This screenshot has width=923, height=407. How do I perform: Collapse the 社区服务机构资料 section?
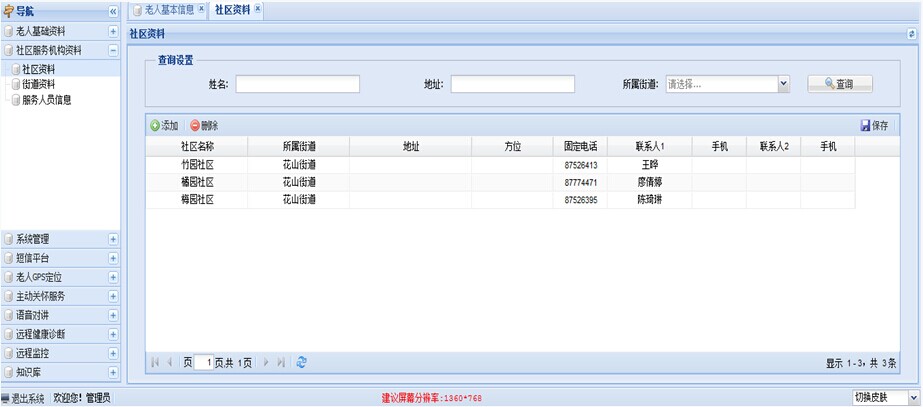[113, 50]
